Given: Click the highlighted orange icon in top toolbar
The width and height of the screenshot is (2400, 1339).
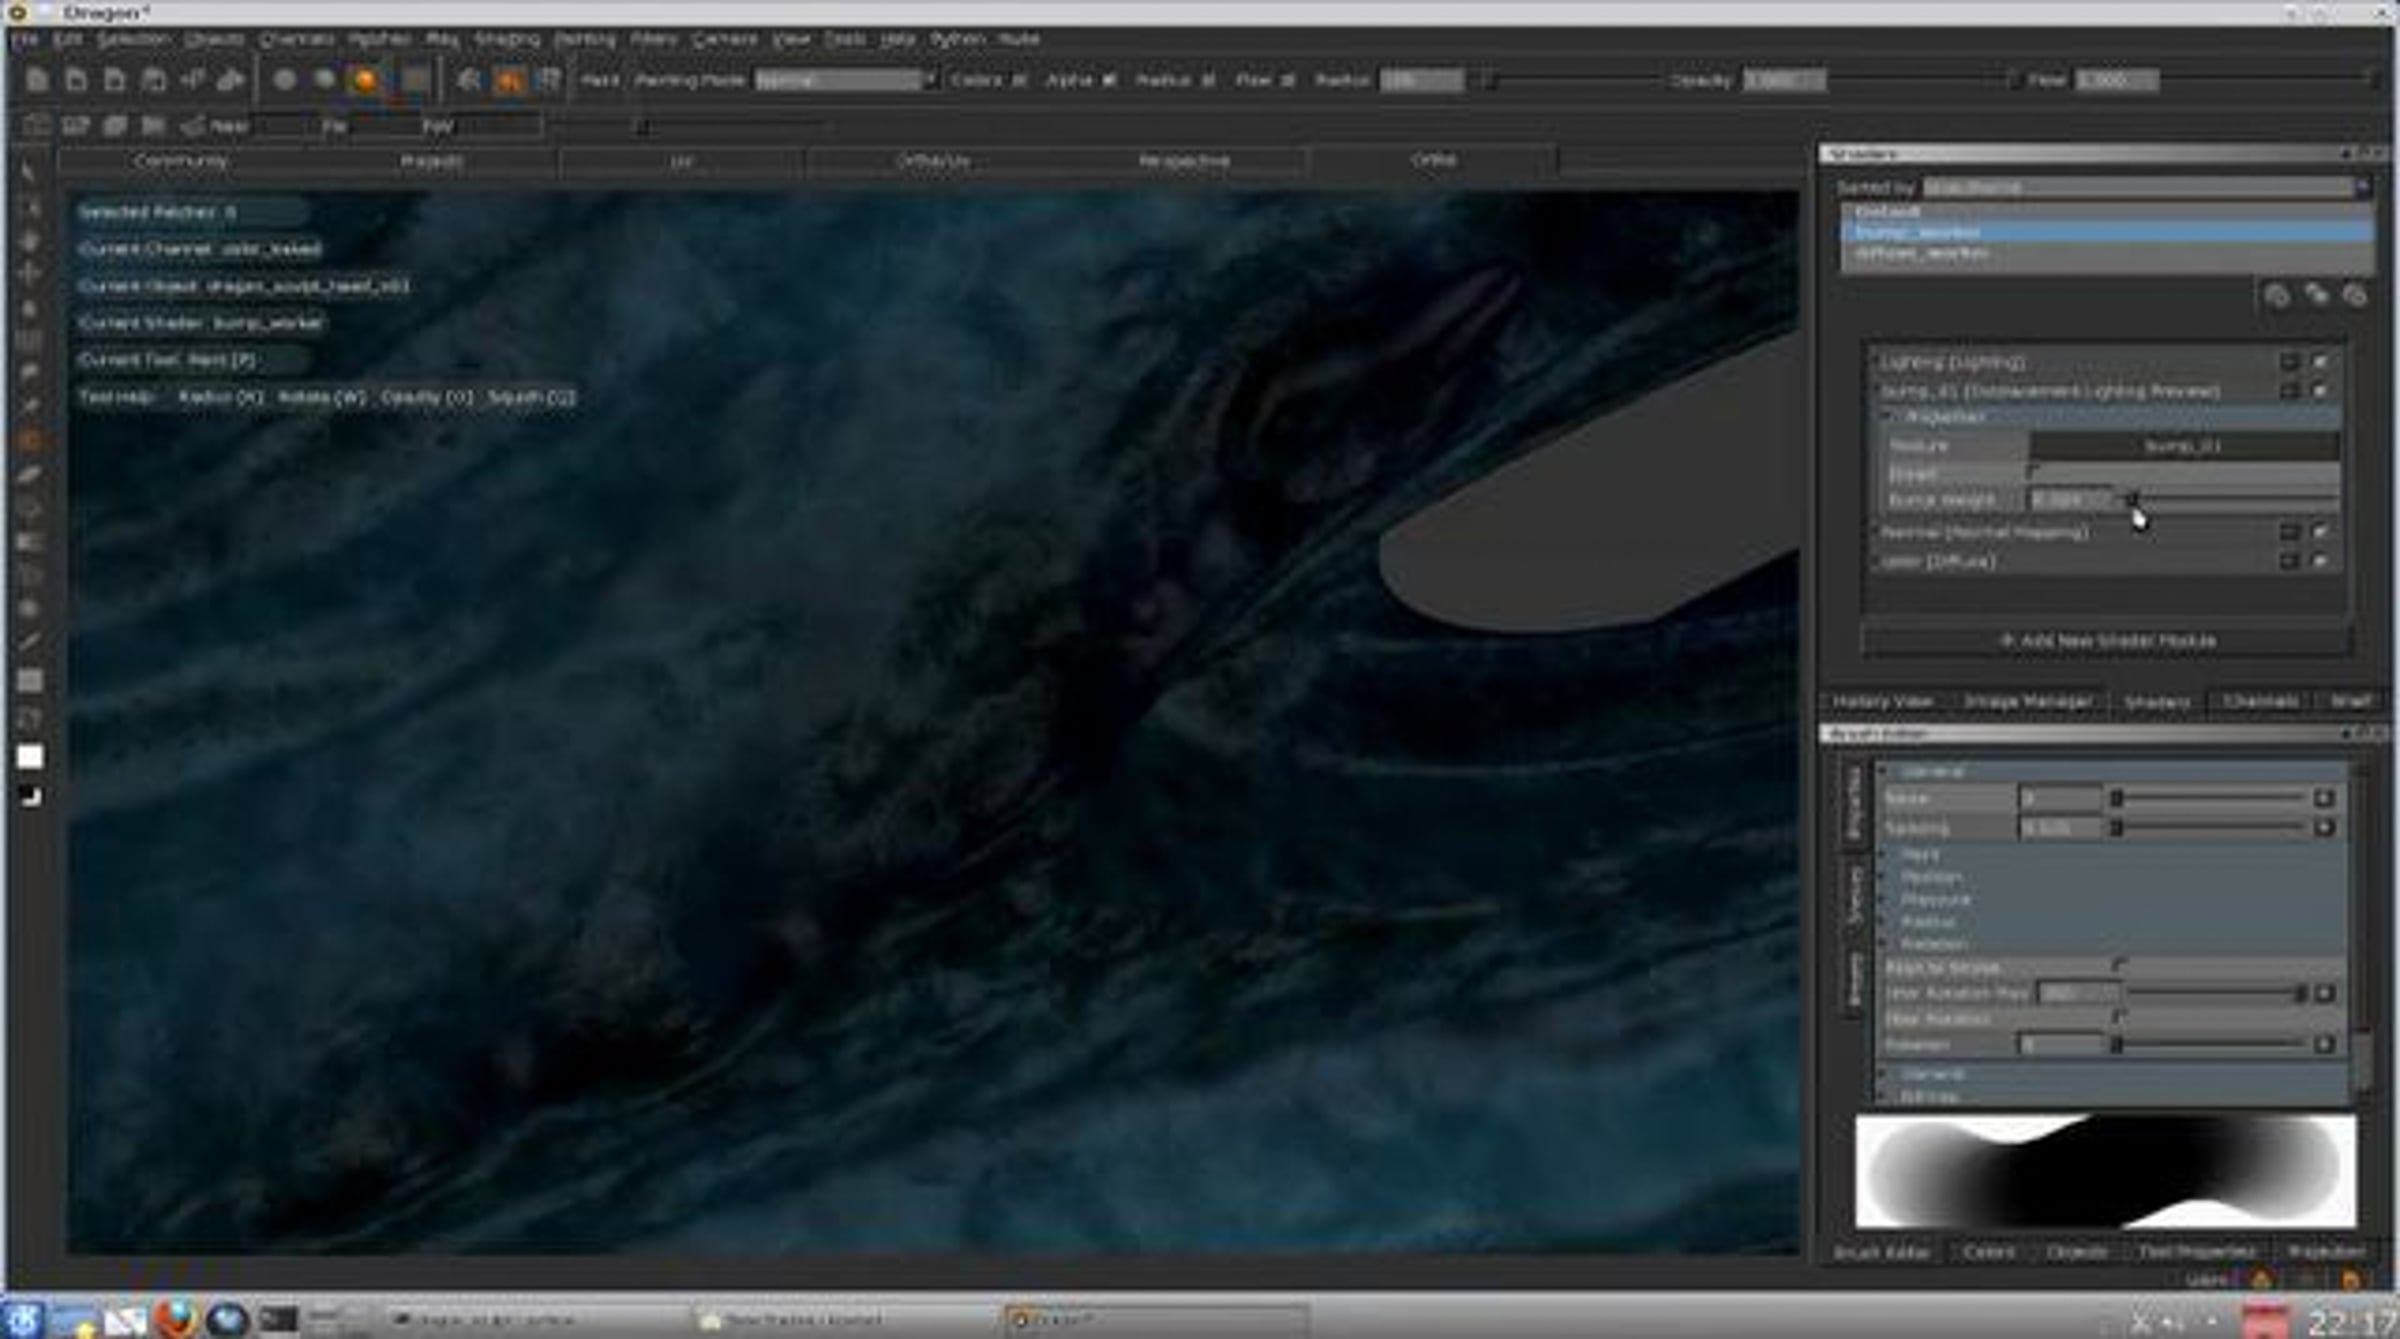Looking at the screenshot, I should [509, 80].
